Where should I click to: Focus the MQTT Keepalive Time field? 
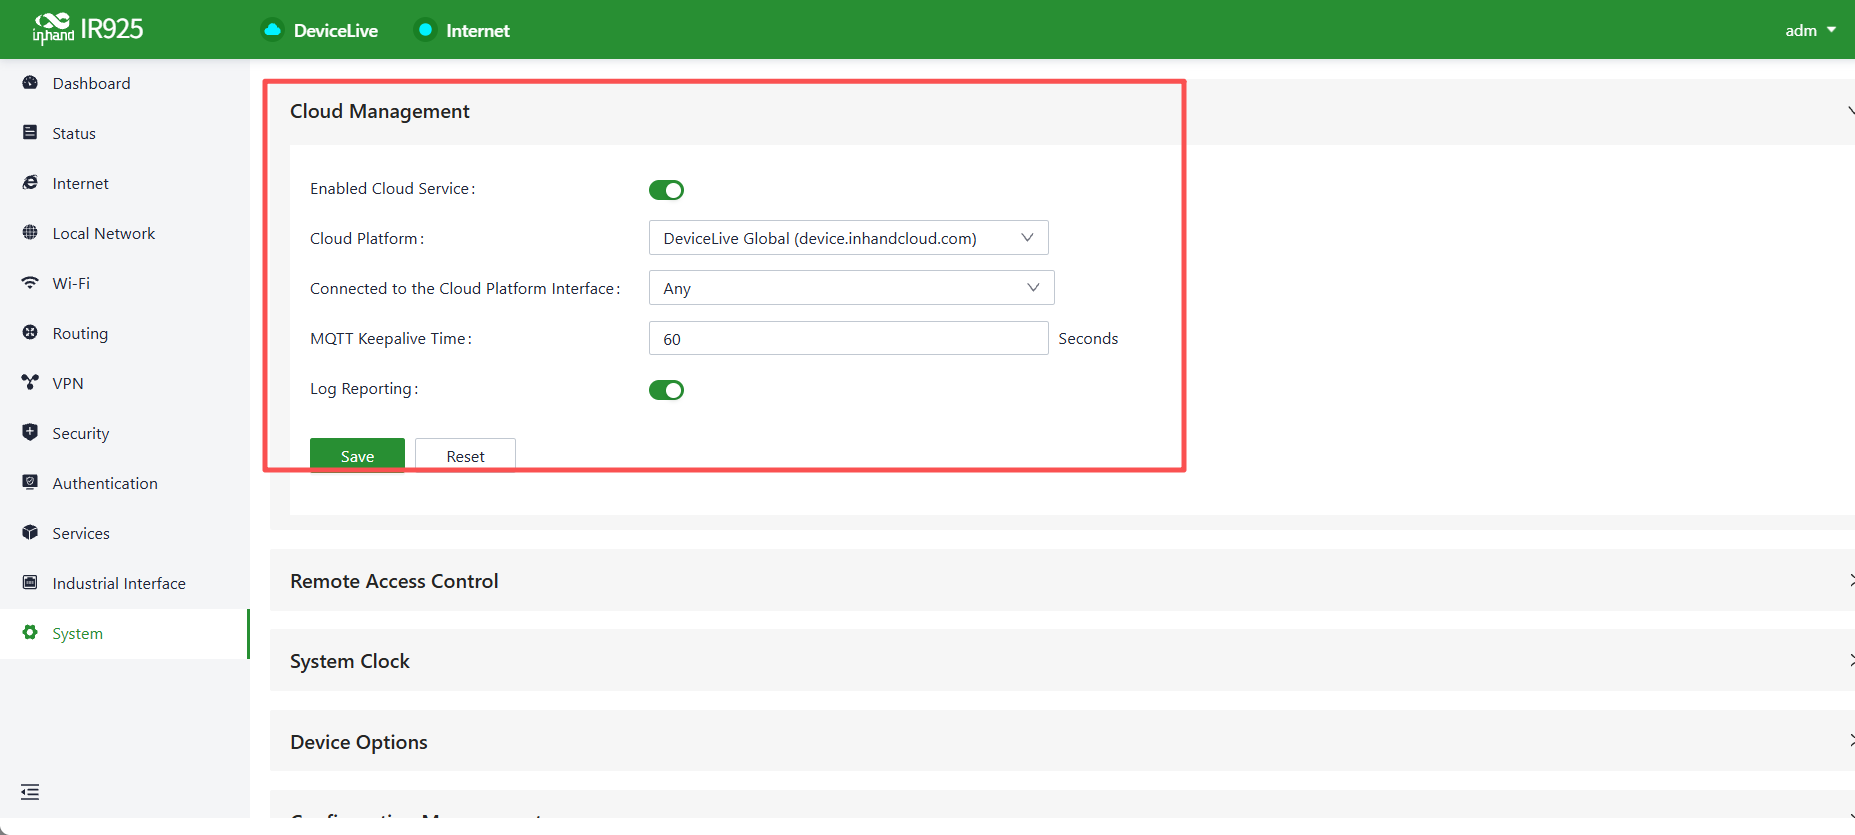[848, 339]
